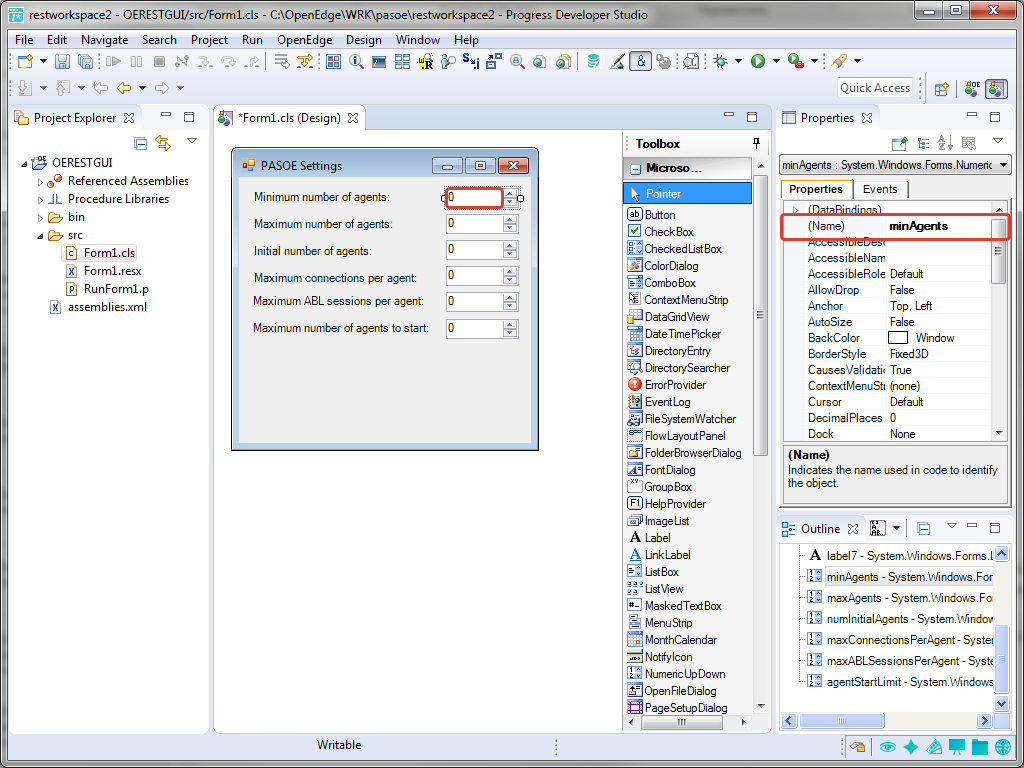Expand the (DataBindings) property
This screenshot has width=1024, height=768.
pos(795,210)
